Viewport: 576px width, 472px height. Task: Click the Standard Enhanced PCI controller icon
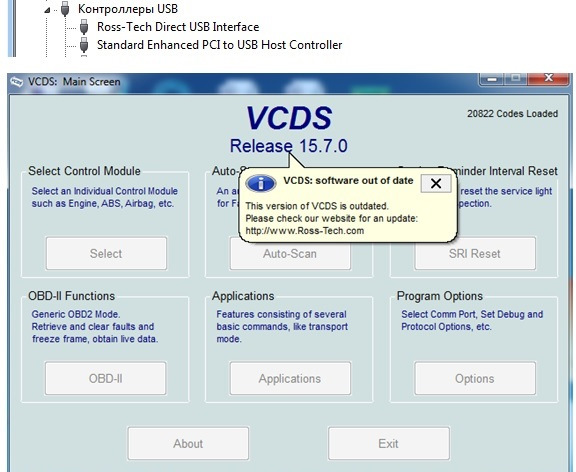(x=84, y=45)
